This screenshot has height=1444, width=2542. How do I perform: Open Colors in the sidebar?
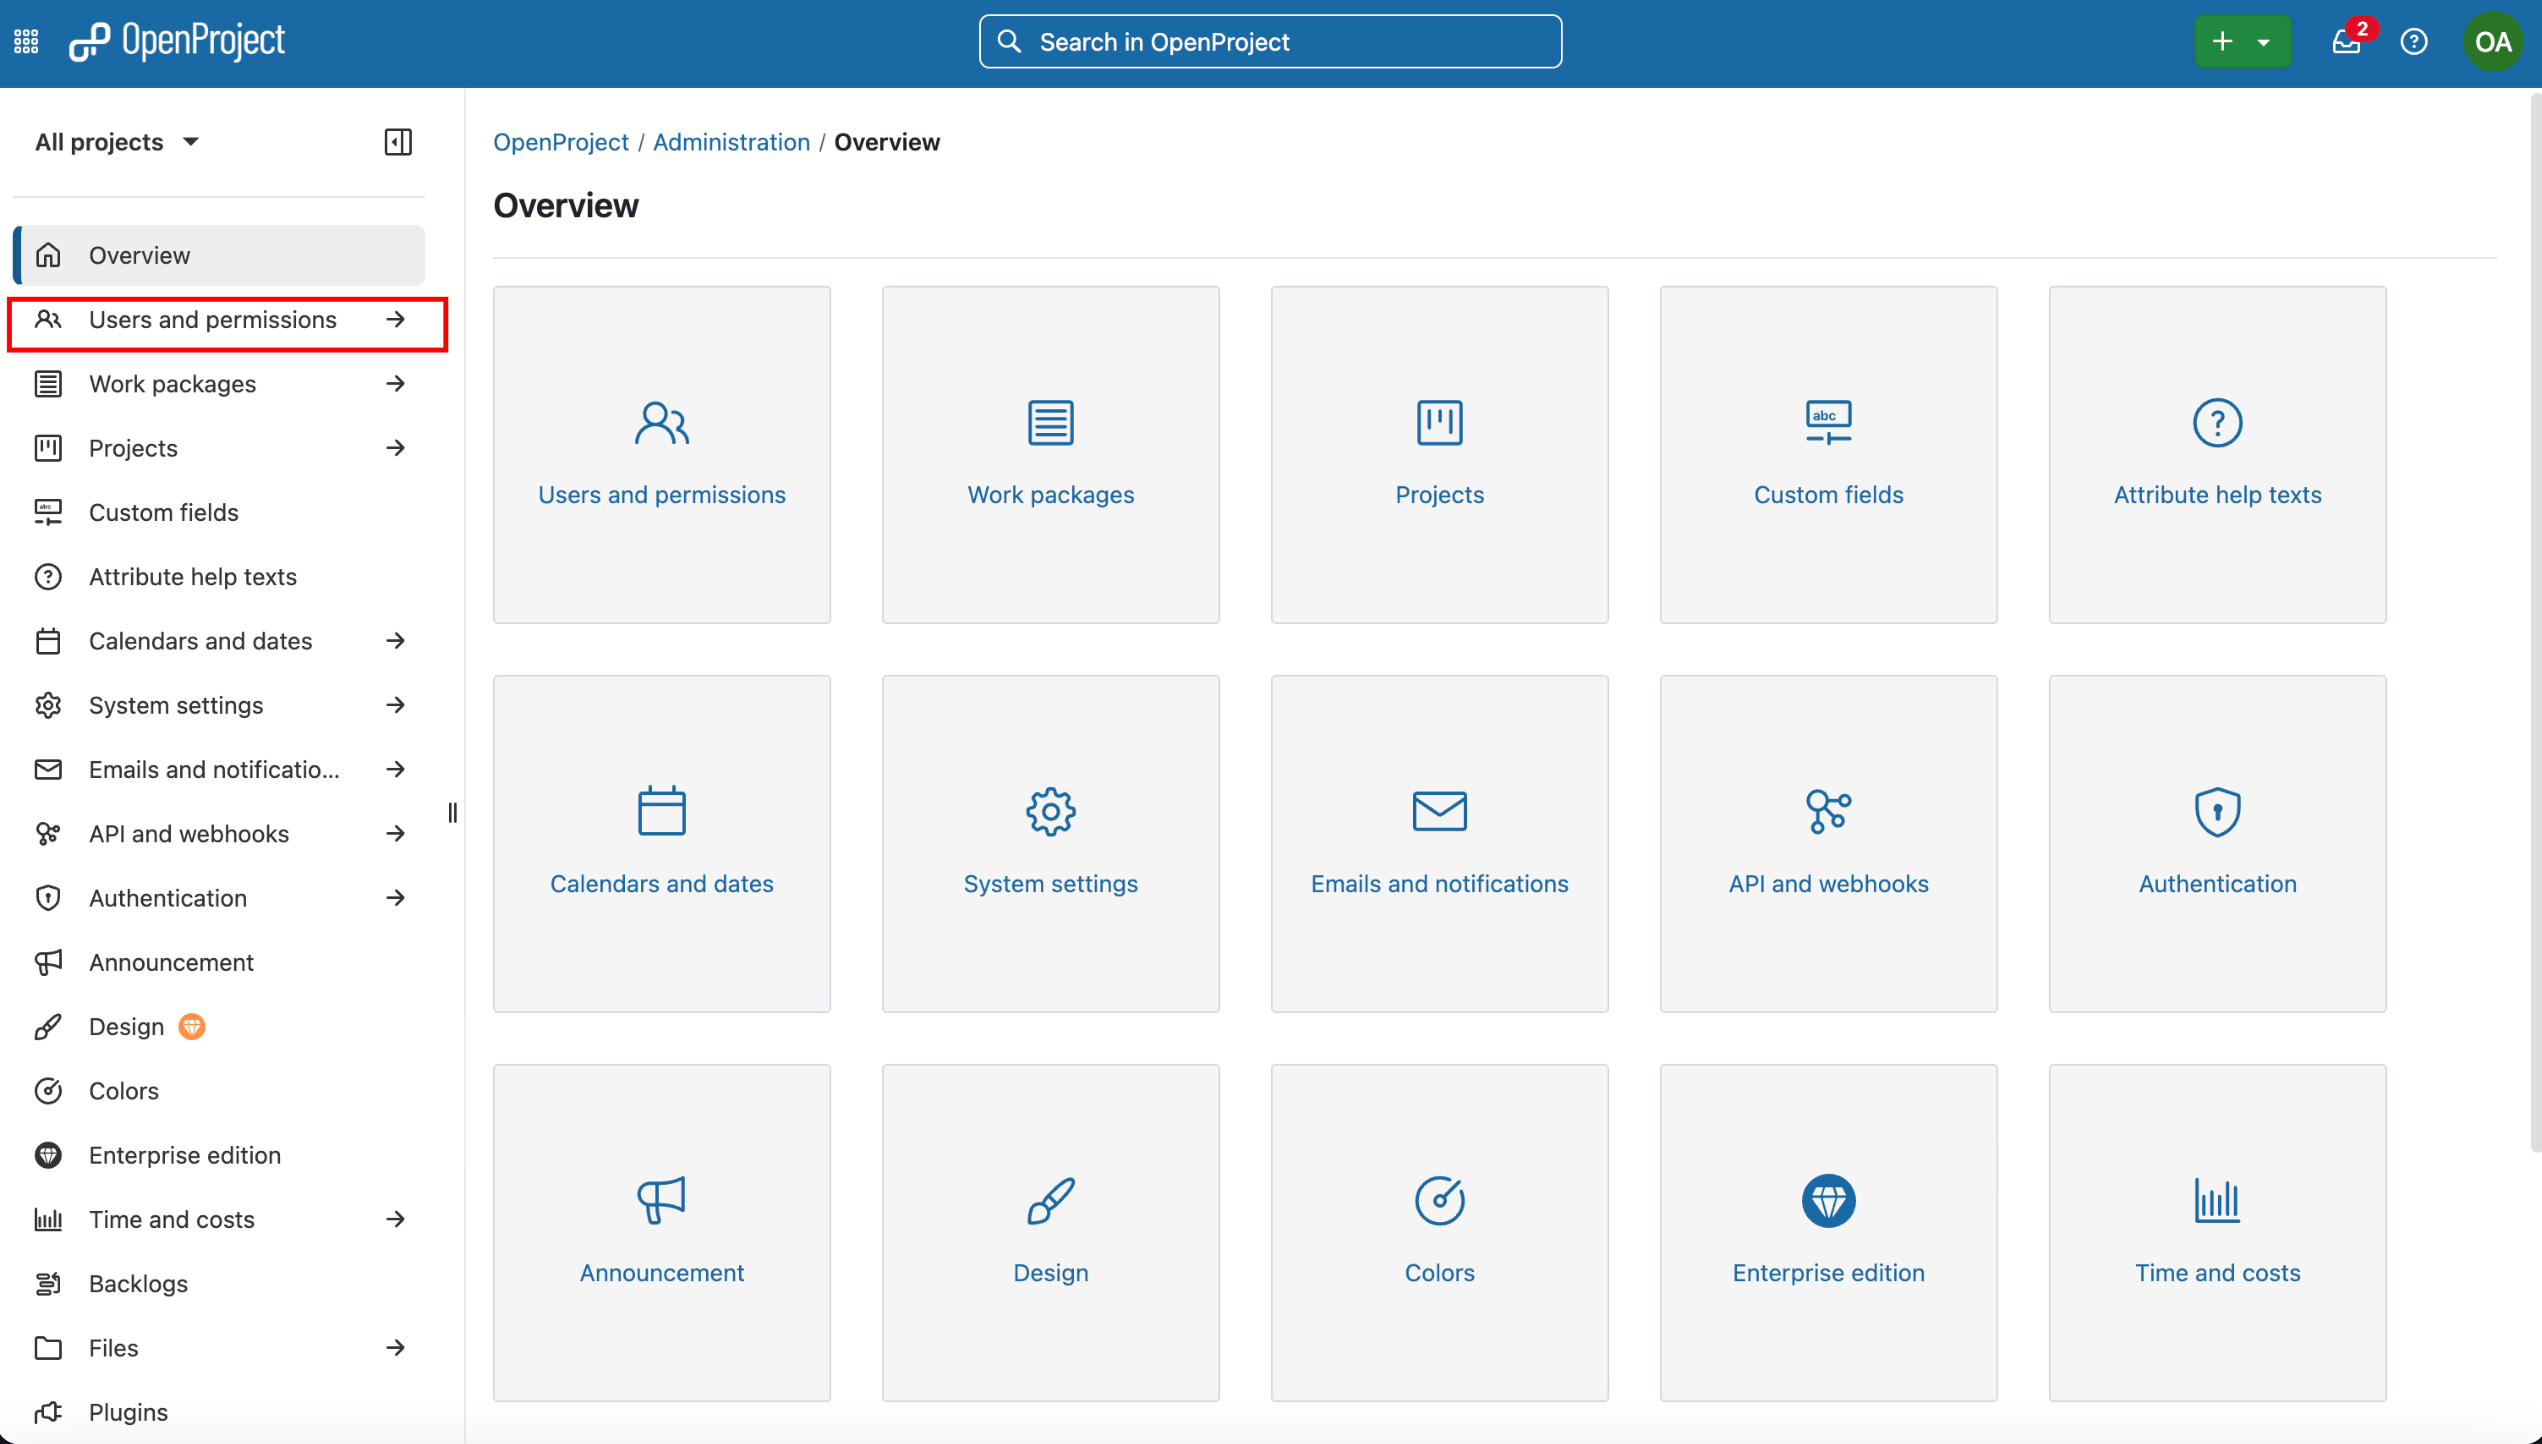(219, 1091)
